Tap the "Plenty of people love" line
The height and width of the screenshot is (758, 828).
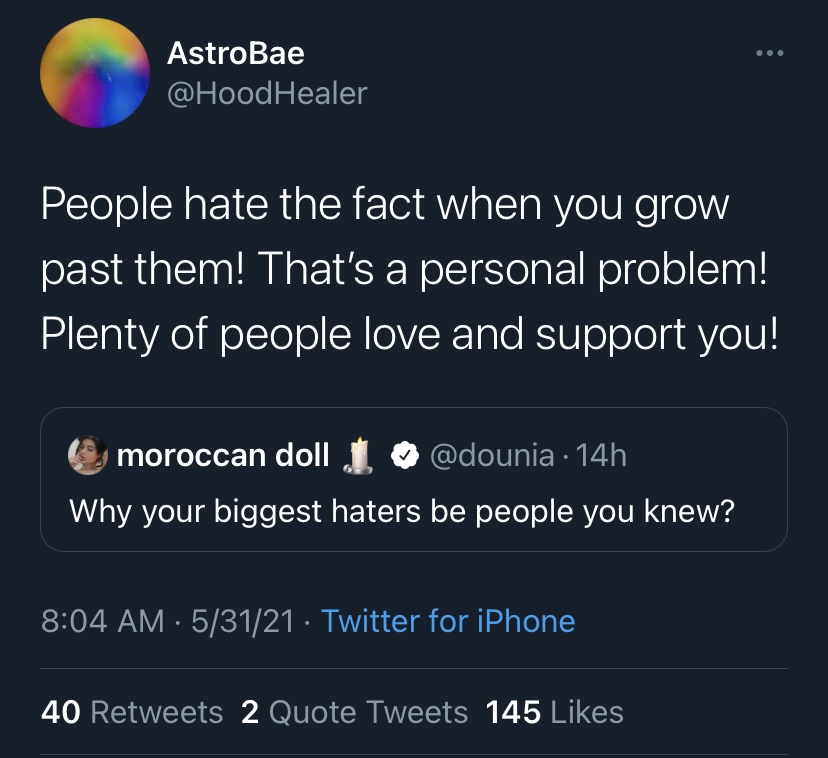408,334
